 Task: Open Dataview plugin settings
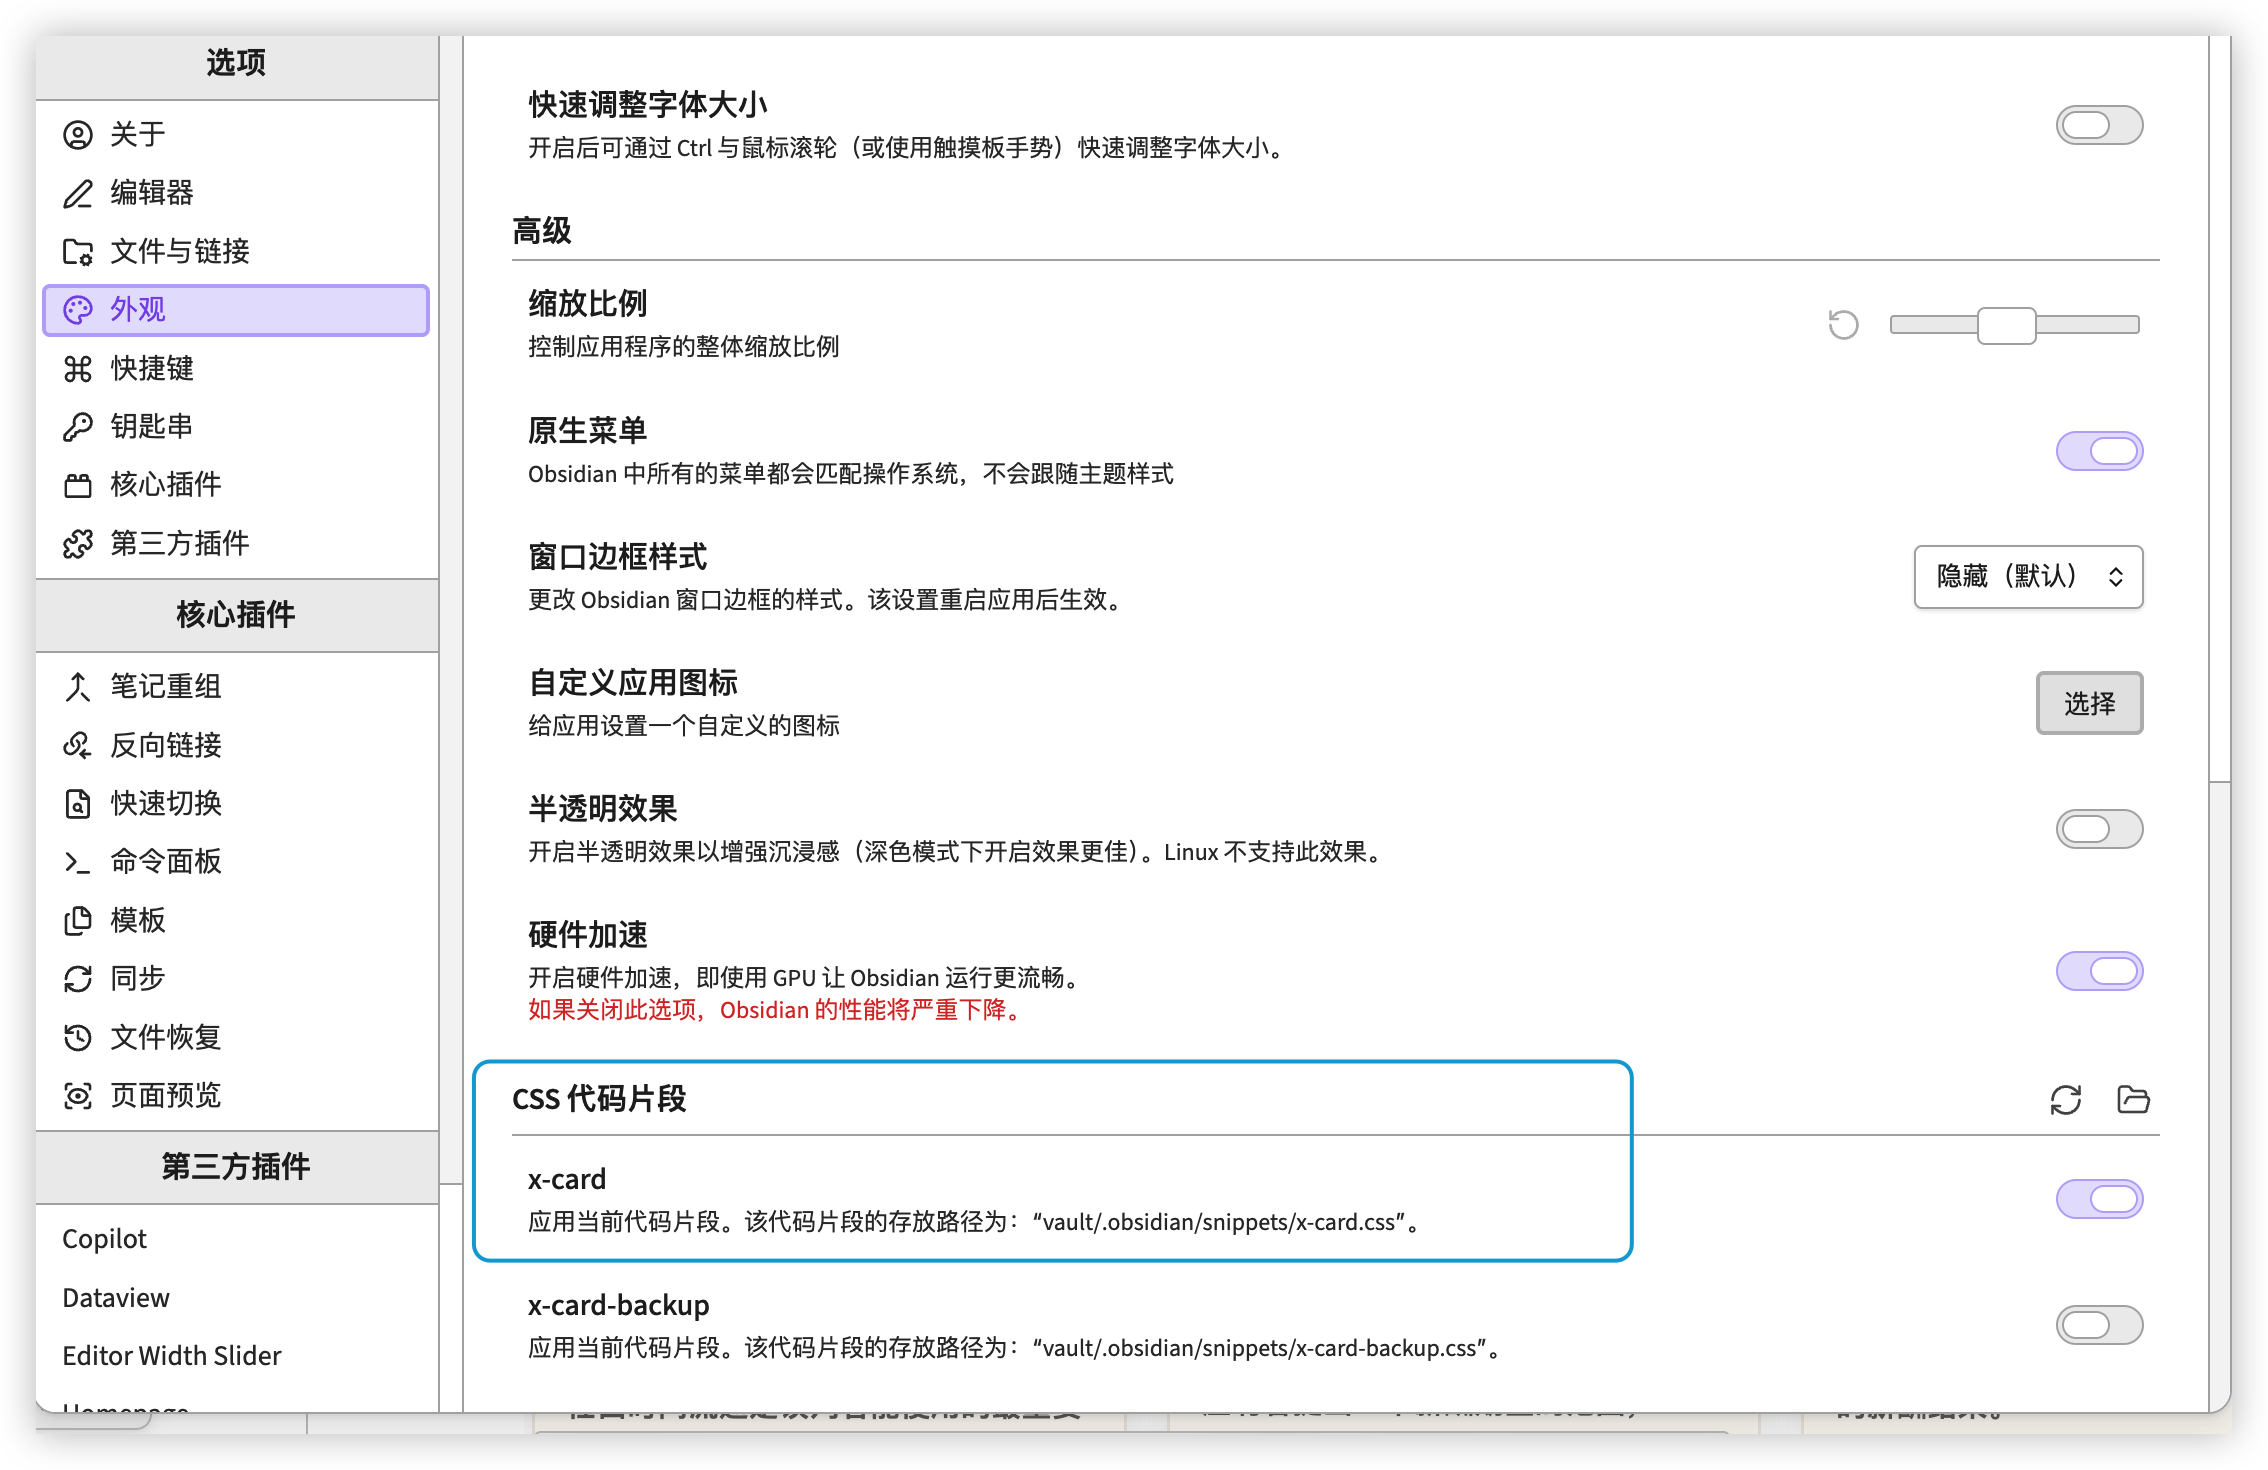(116, 1298)
